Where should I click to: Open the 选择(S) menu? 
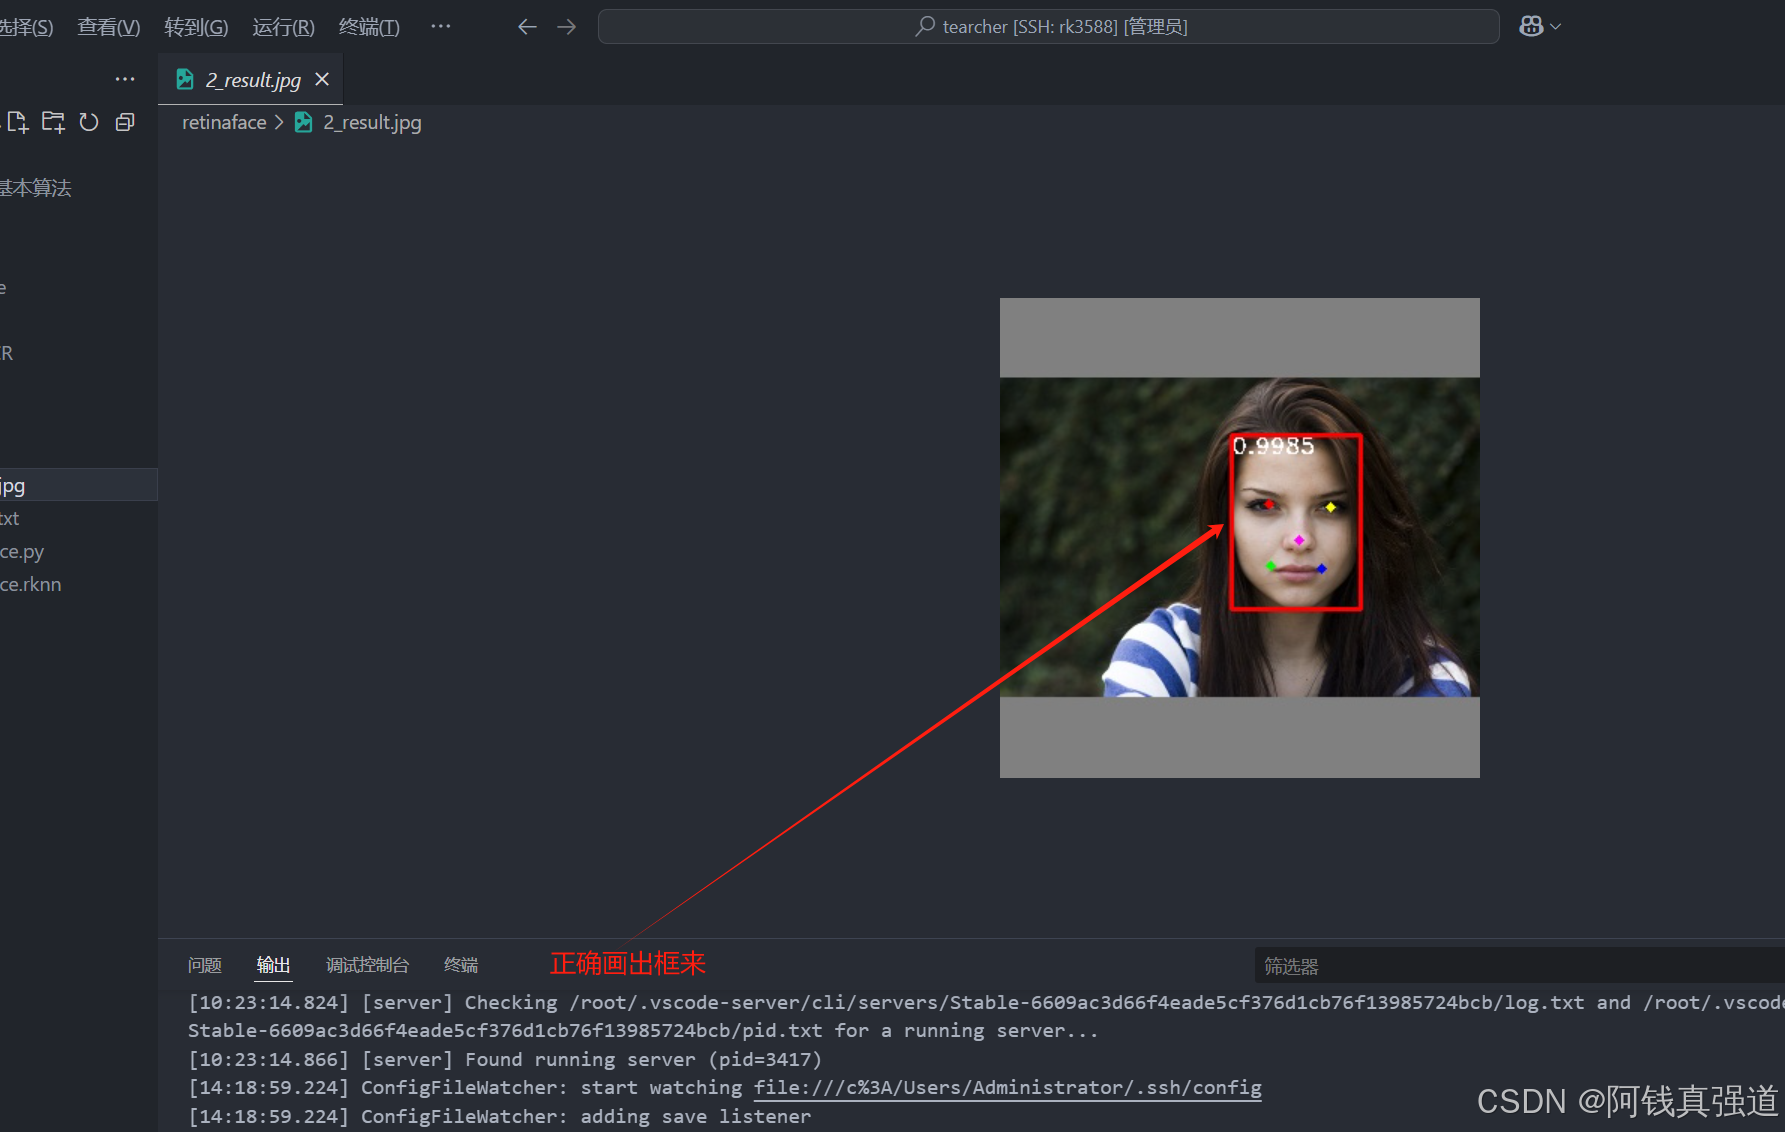[x=26, y=27]
